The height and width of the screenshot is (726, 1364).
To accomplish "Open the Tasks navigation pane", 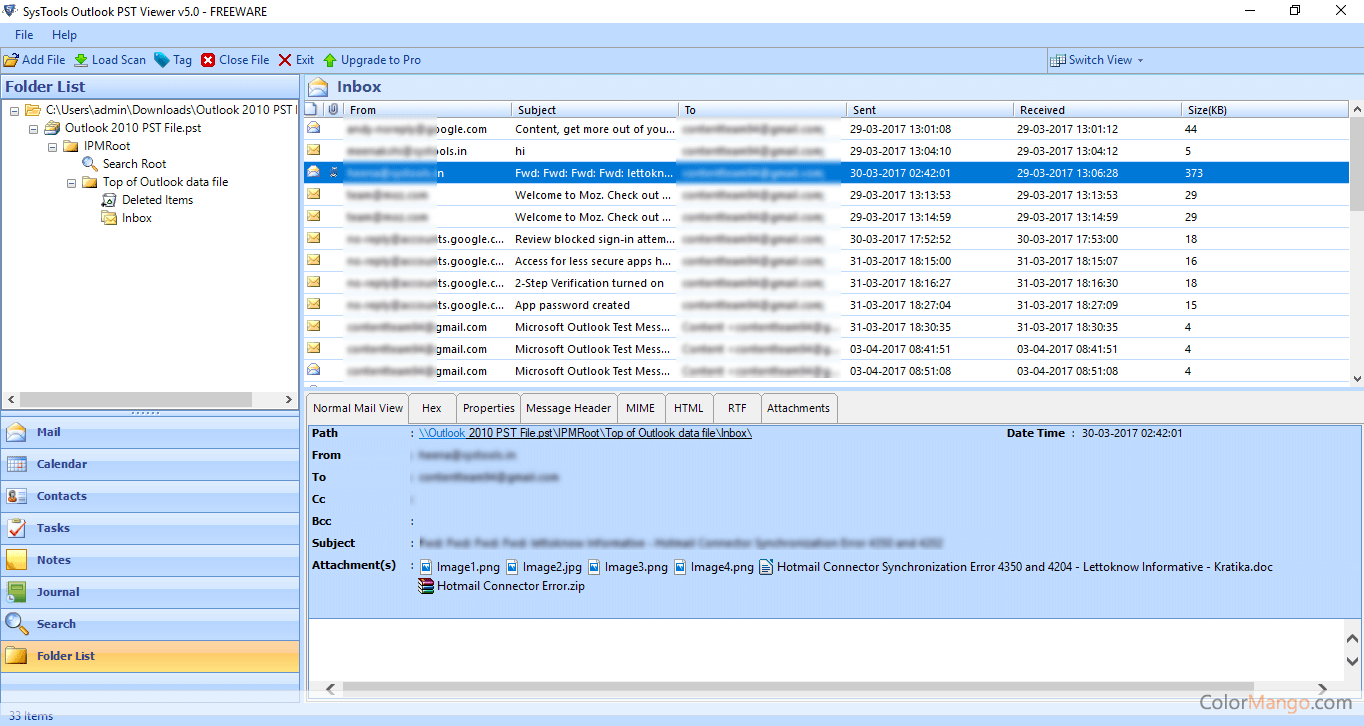I will pyautogui.click(x=150, y=528).
